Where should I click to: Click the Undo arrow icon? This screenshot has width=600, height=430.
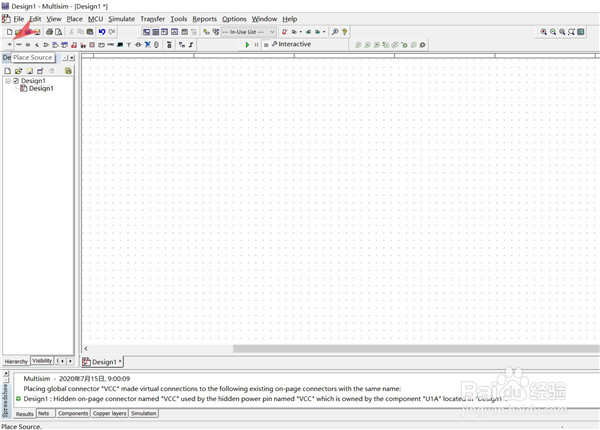point(102,32)
